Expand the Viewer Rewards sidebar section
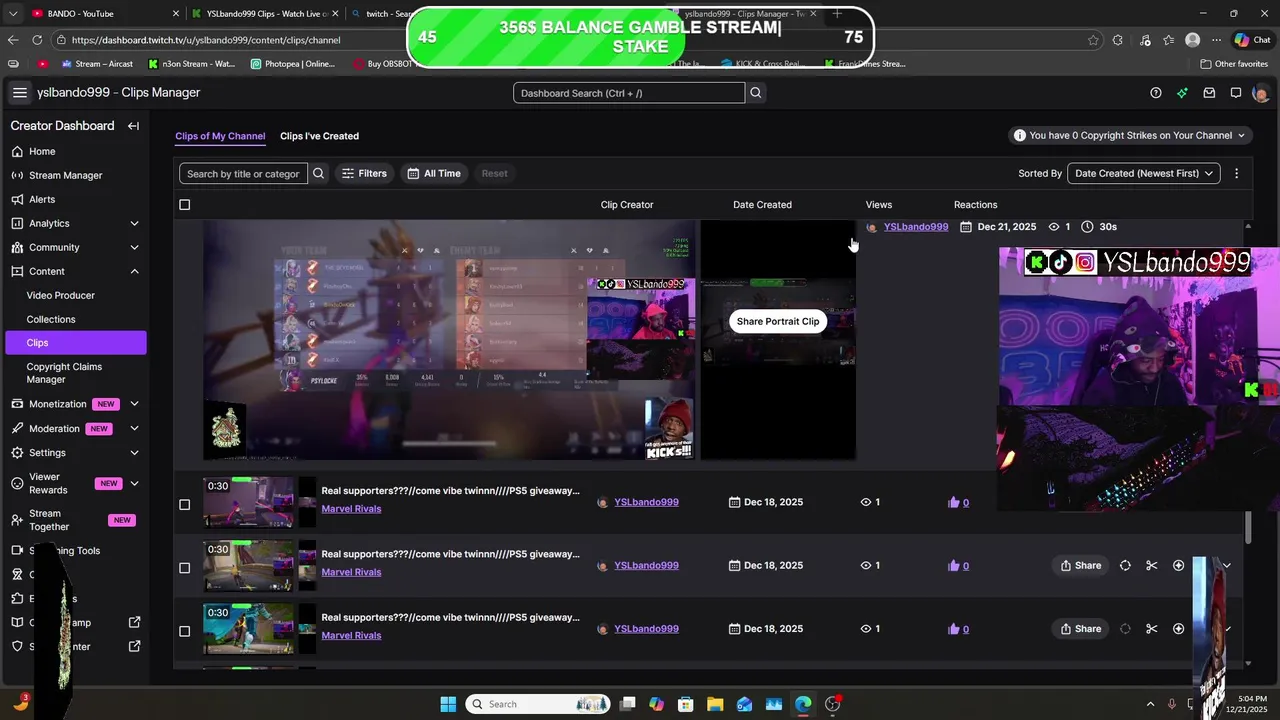The image size is (1280, 720). tap(134, 483)
